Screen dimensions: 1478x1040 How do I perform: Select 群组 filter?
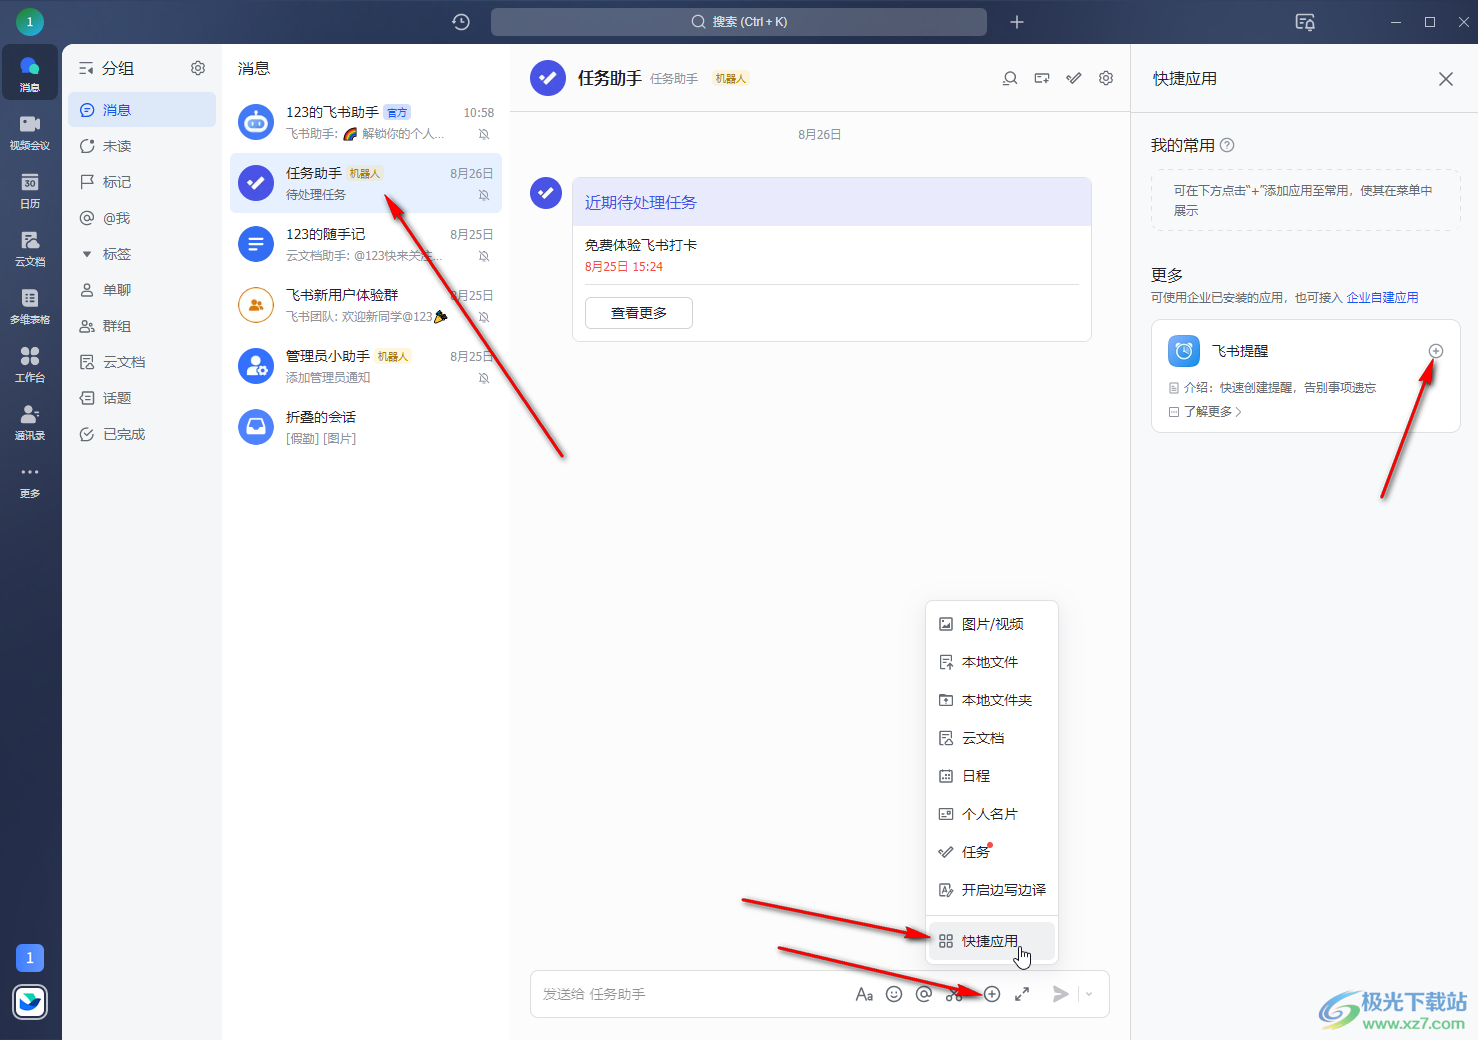142,326
